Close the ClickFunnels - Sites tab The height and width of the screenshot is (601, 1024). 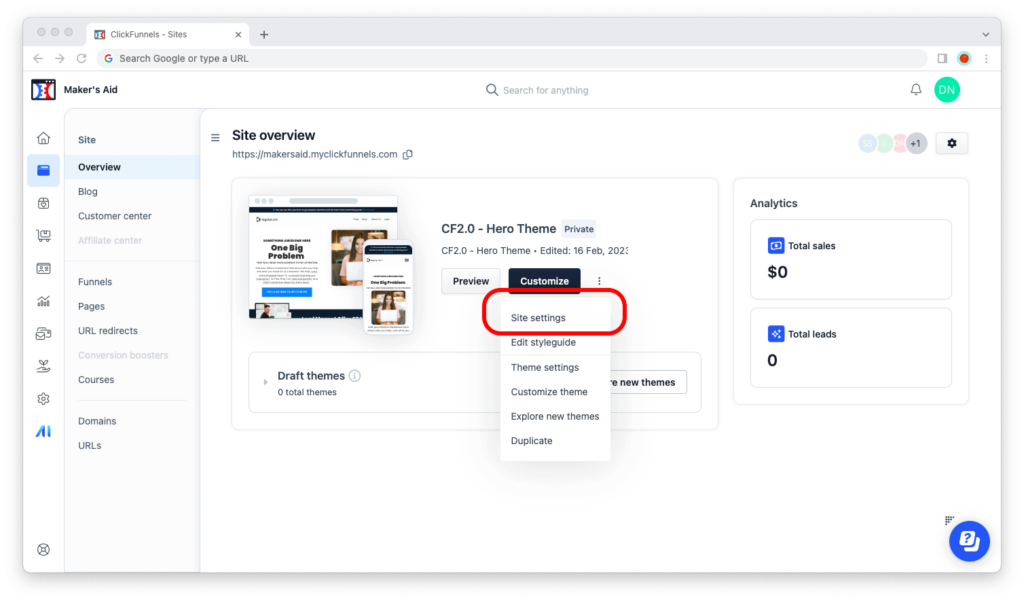click(238, 35)
